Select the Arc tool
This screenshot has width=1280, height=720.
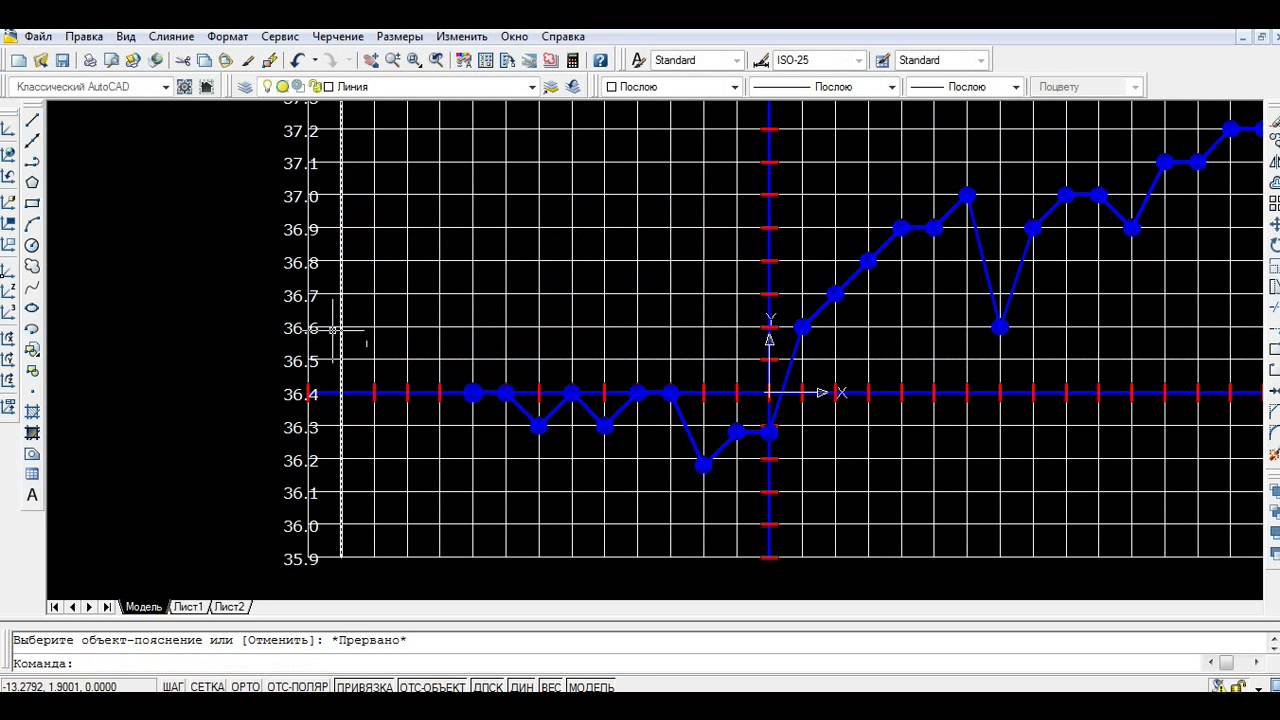click(32, 224)
